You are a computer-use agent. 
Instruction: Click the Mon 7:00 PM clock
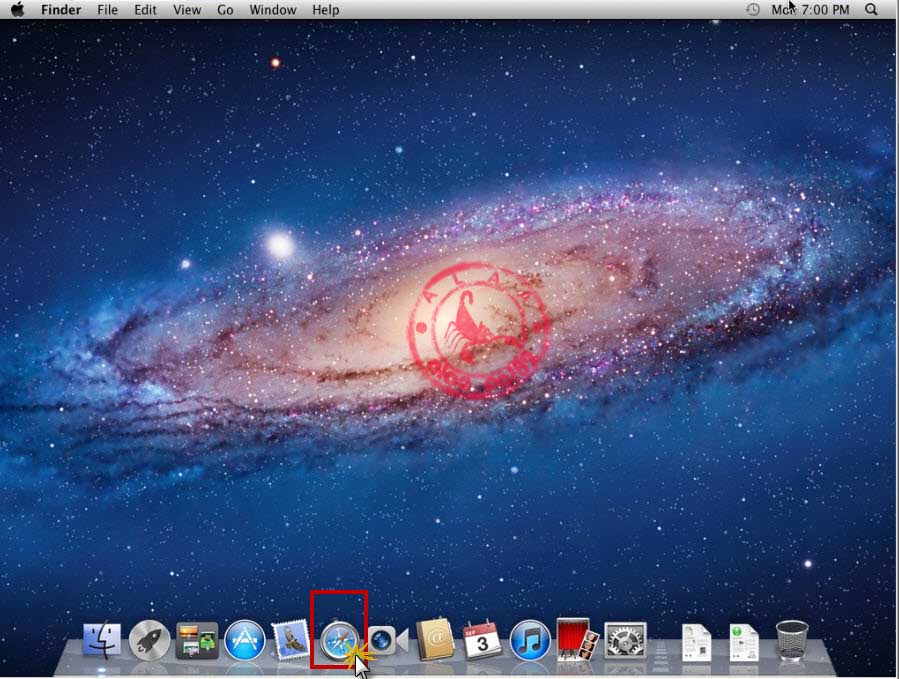click(x=810, y=10)
